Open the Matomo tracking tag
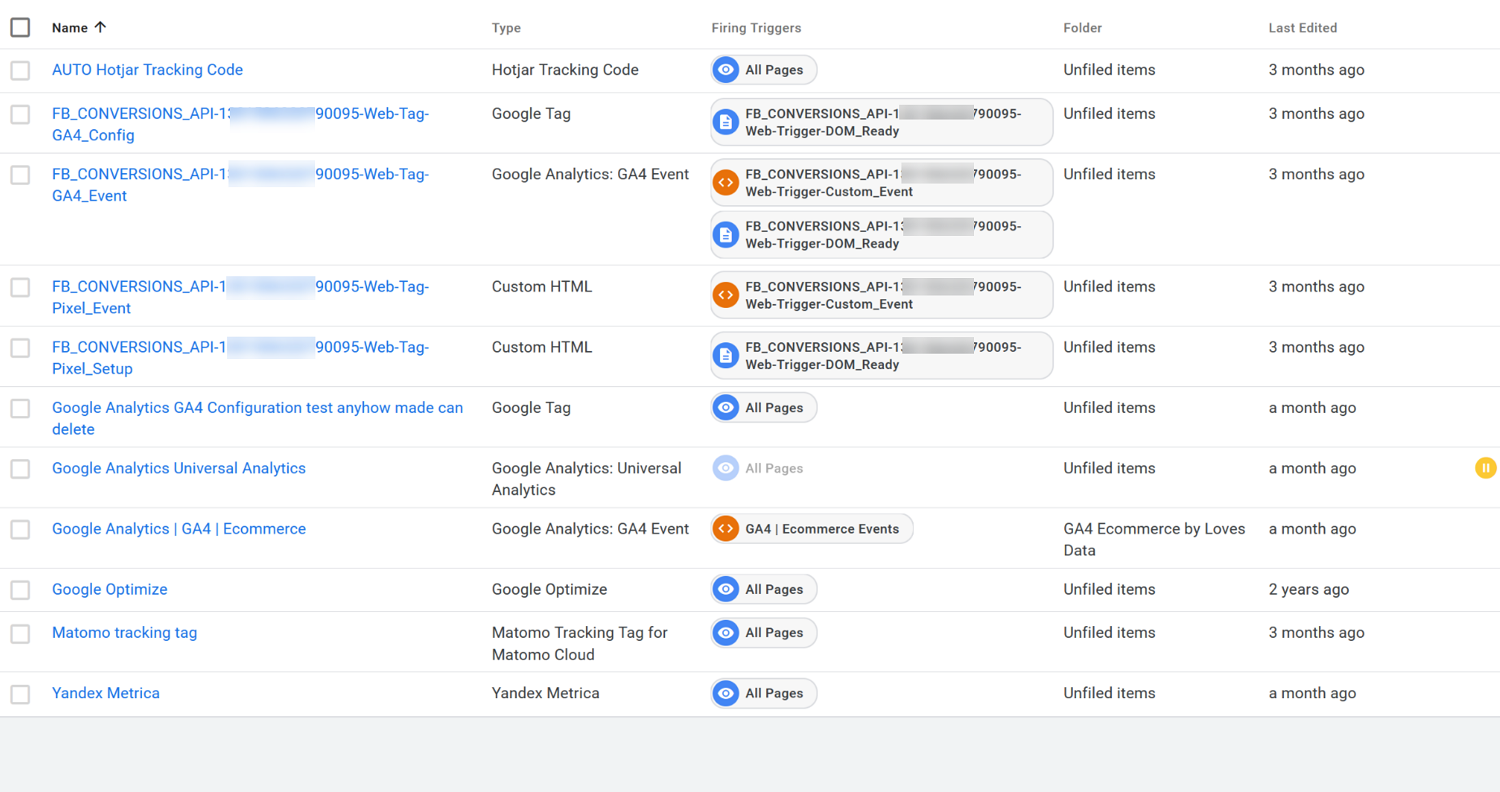 124,633
